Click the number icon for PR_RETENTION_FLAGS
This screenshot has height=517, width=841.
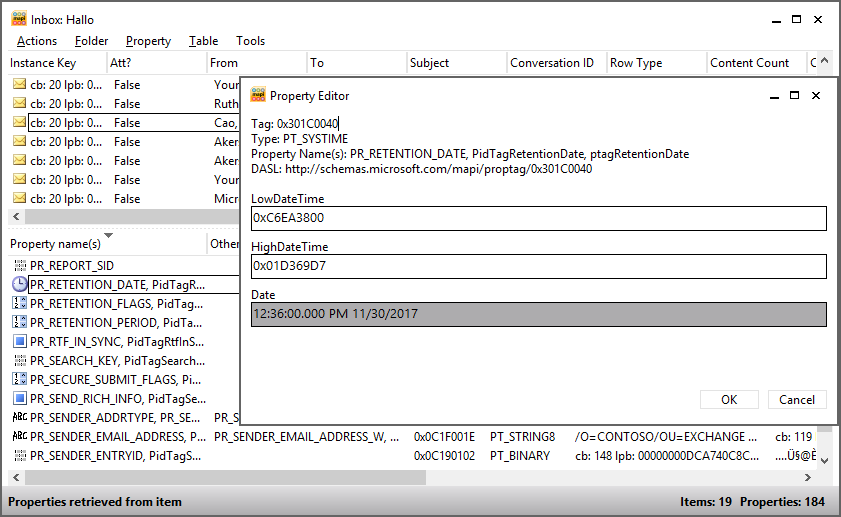(19, 304)
